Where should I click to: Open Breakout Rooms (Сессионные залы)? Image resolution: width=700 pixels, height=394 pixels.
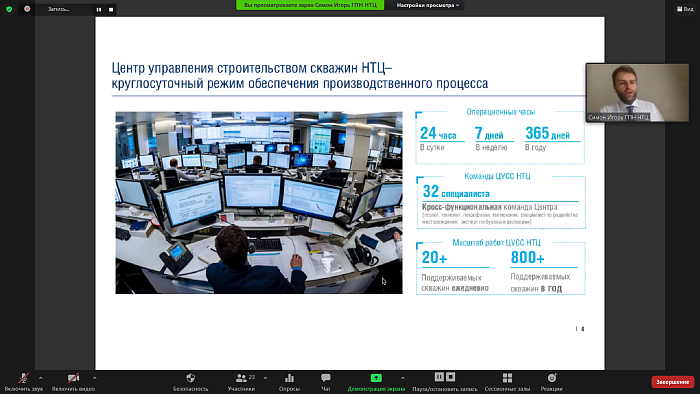[507, 378]
